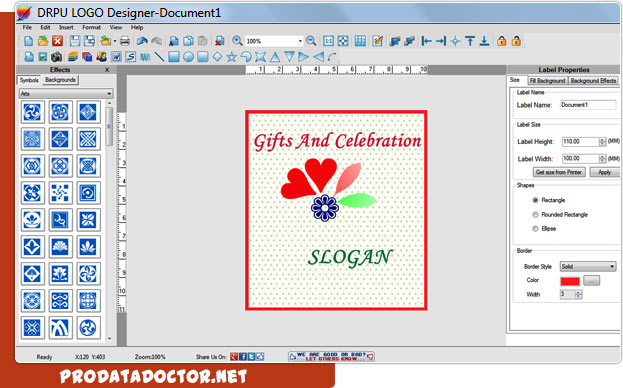
Task: Close the Effects panel
Action: pos(107,69)
